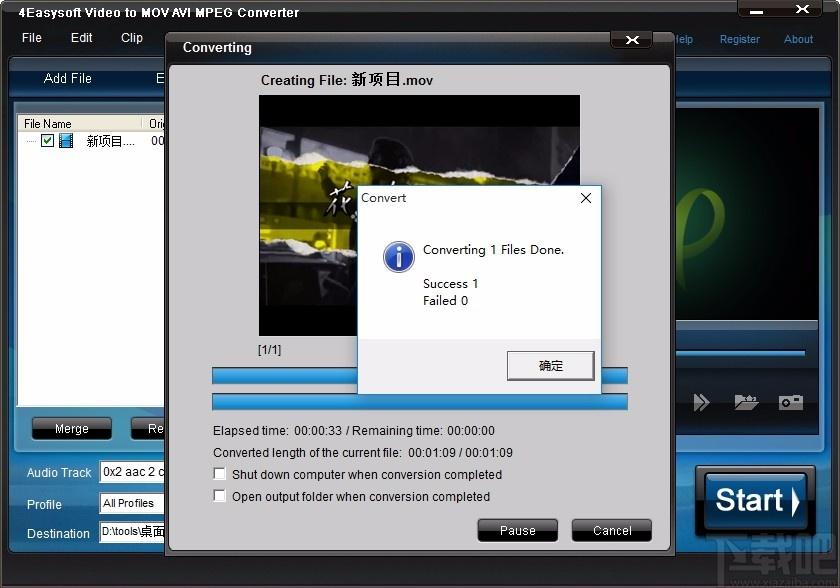Cancel the conversion

612,530
